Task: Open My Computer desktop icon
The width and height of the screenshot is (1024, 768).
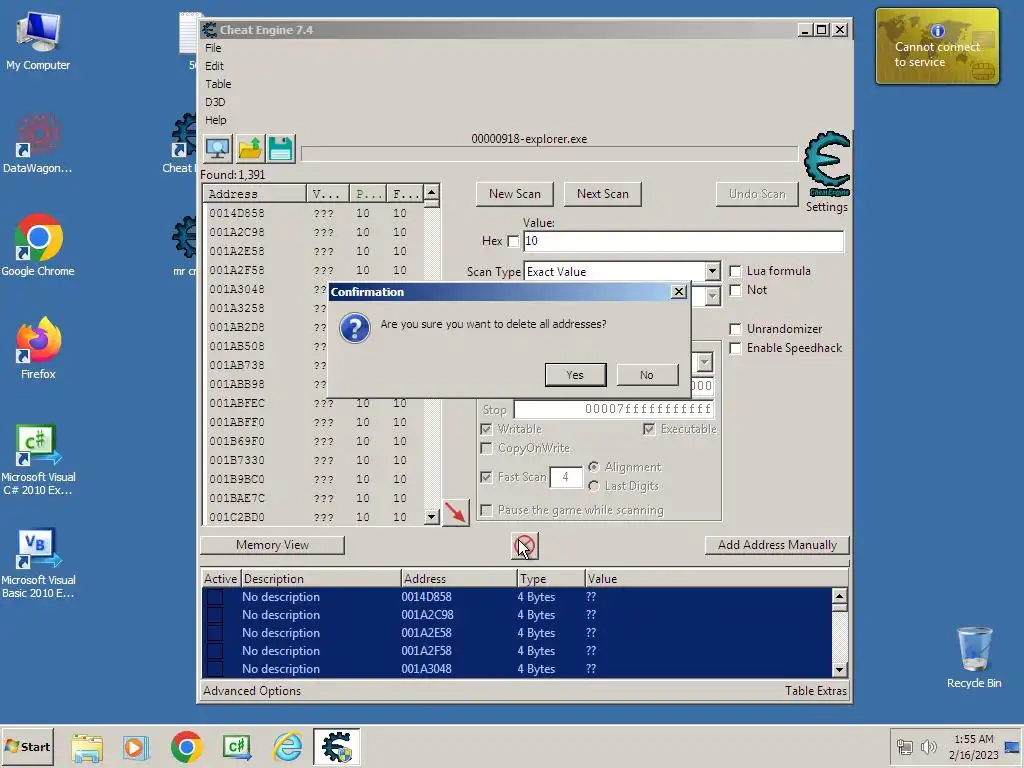Action: (x=38, y=40)
